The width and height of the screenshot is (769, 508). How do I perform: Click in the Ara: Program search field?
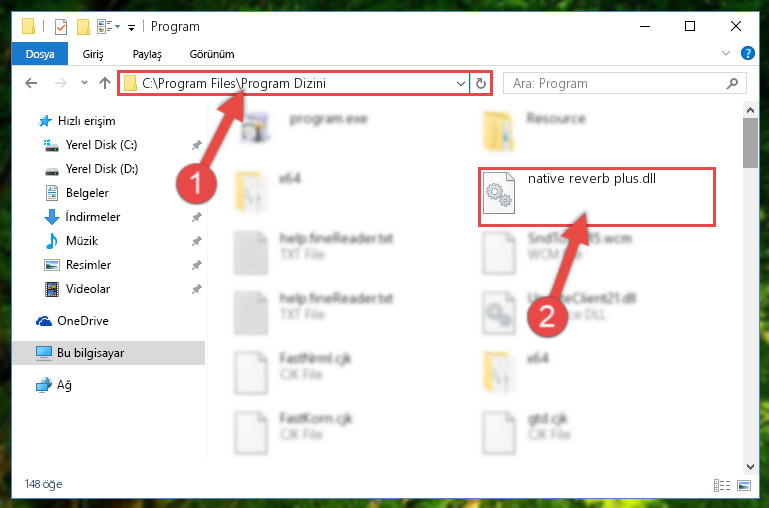pos(618,83)
